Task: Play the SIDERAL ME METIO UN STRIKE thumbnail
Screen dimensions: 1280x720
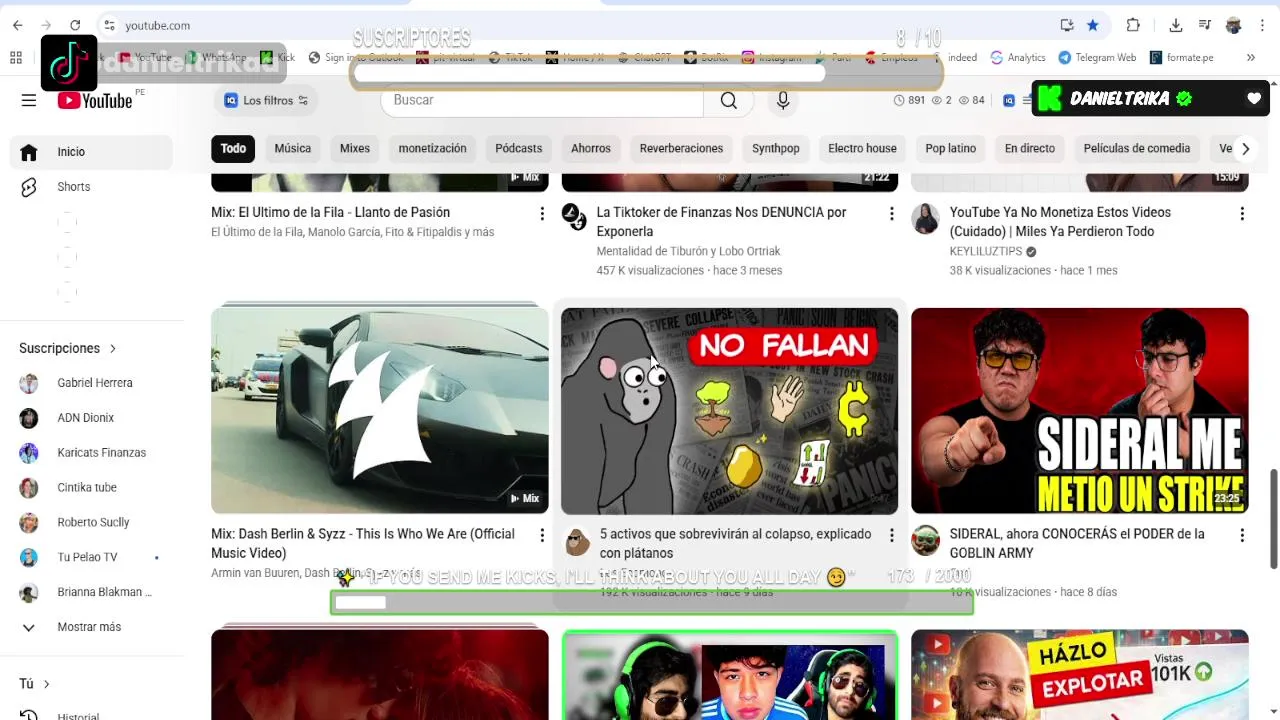Action: tap(1080, 411)
